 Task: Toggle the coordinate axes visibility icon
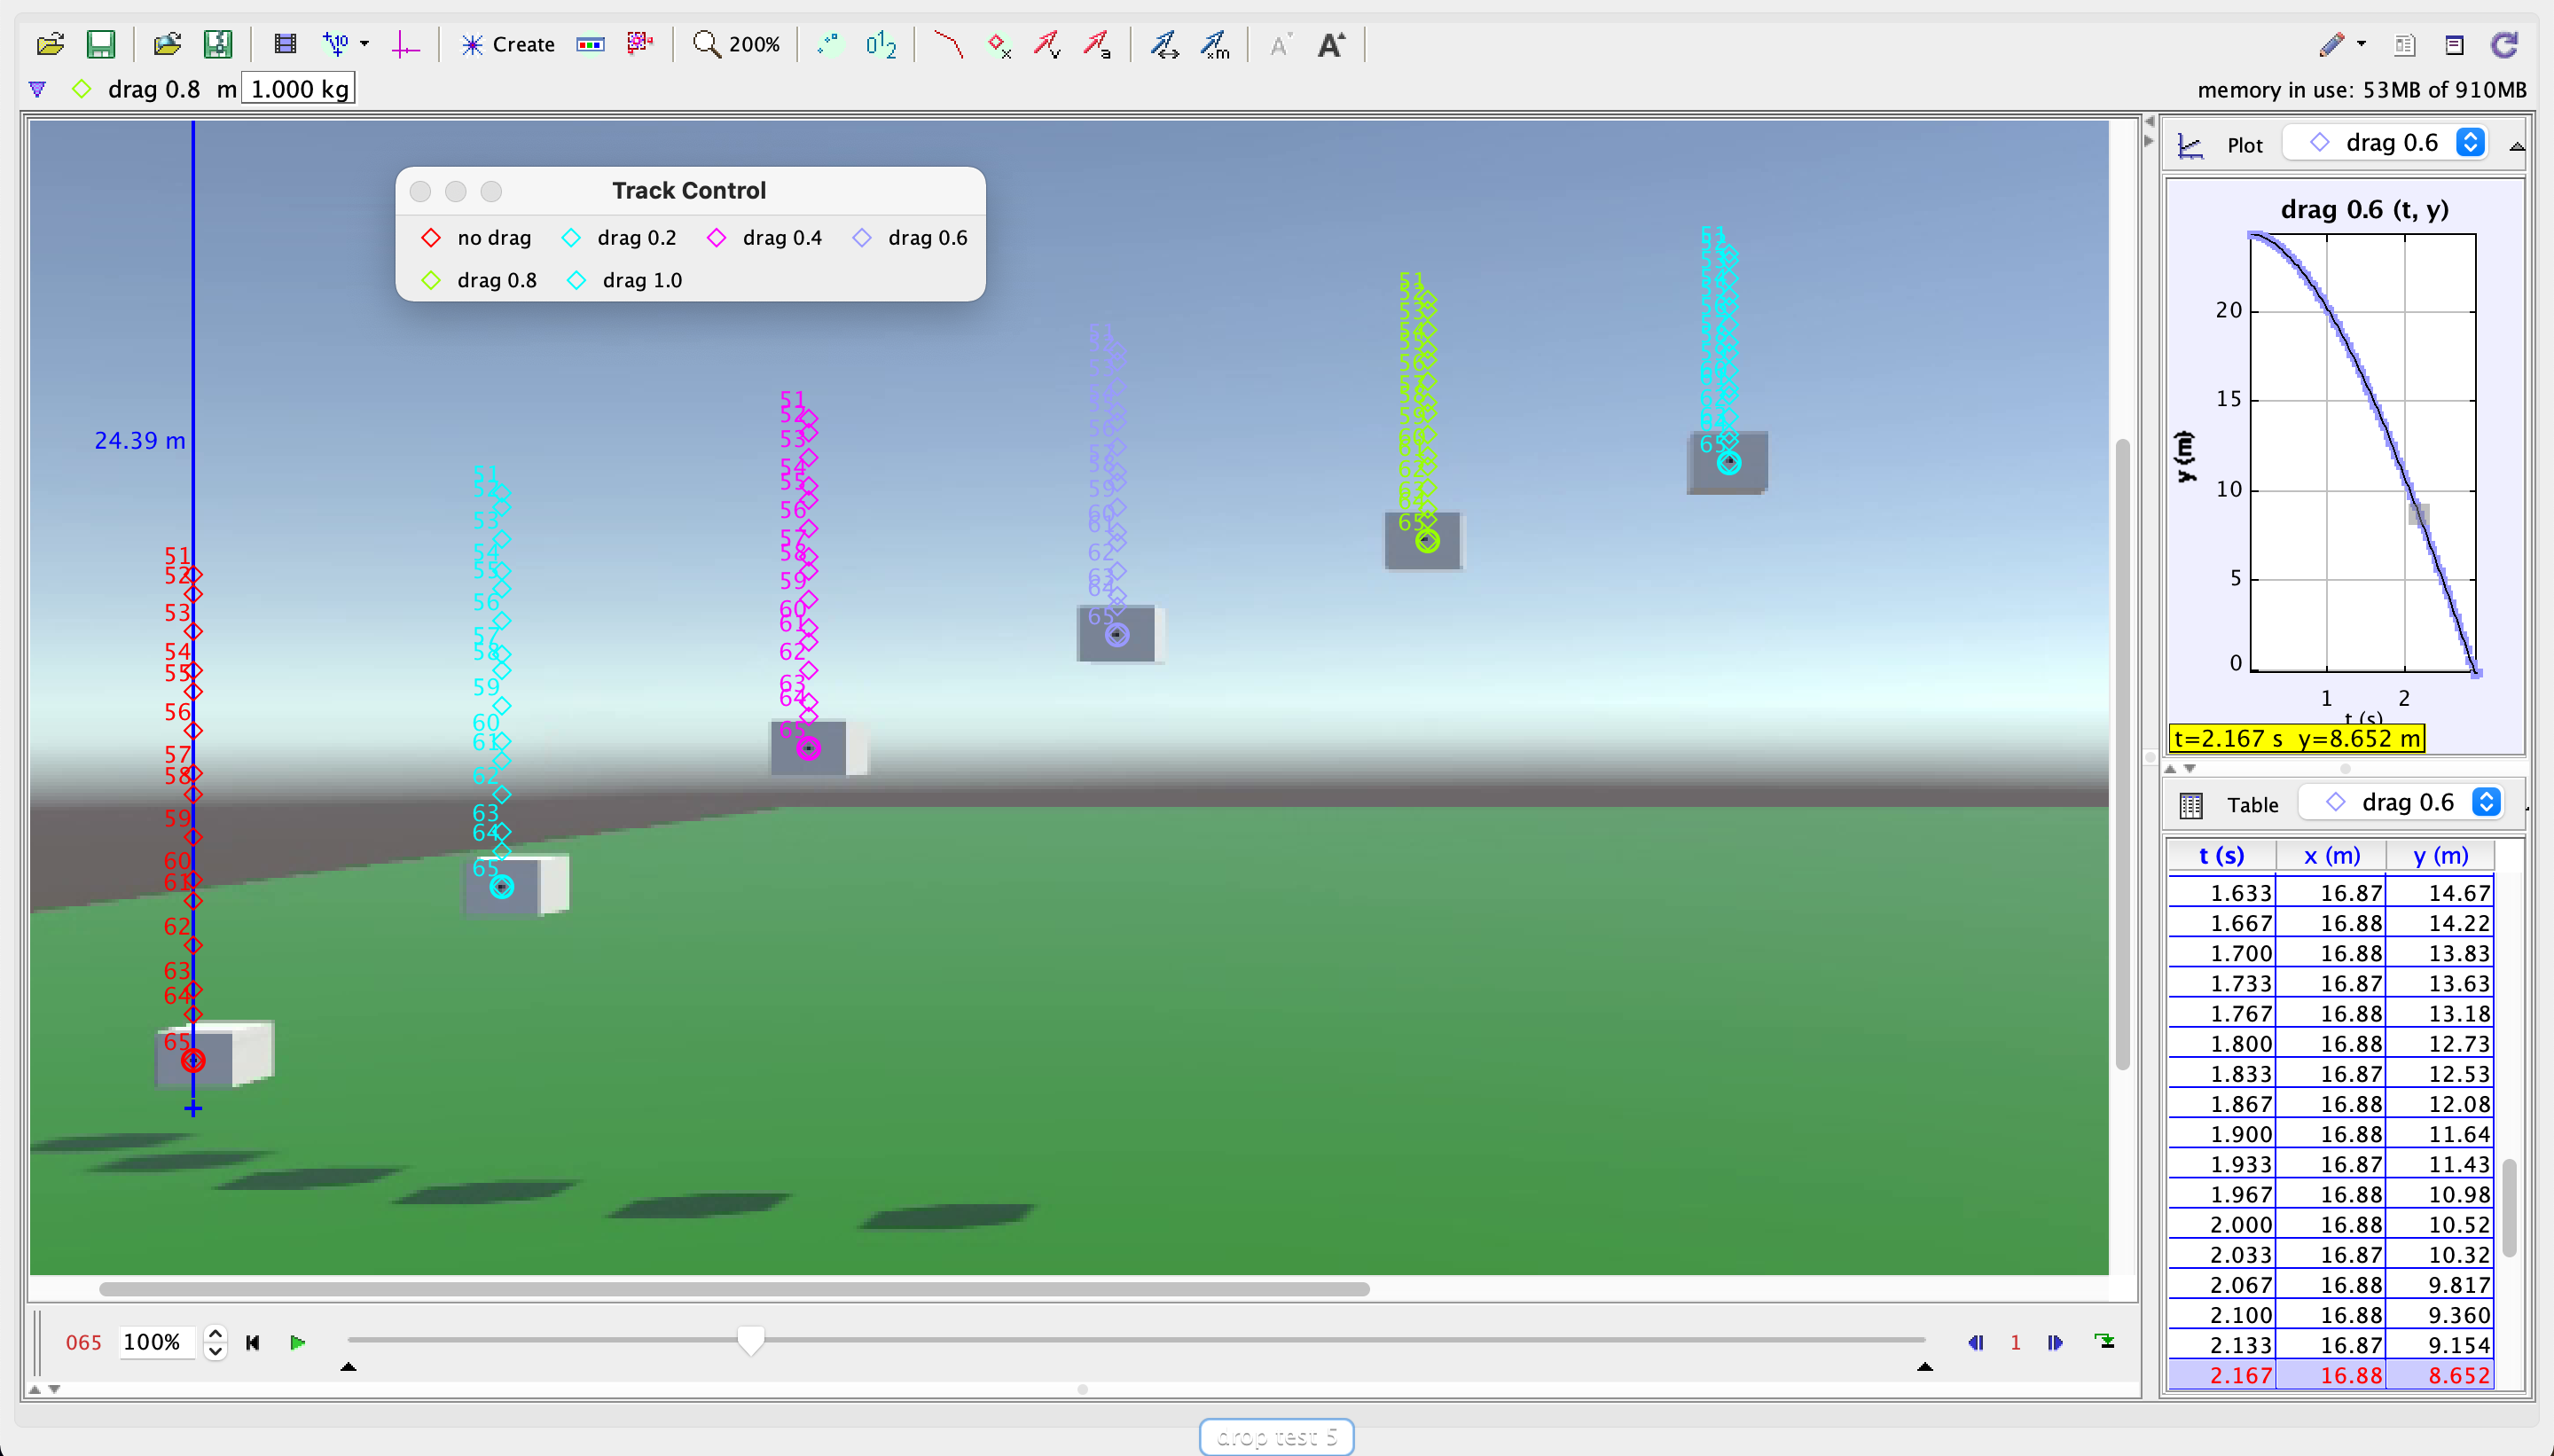tap(405, 44)
